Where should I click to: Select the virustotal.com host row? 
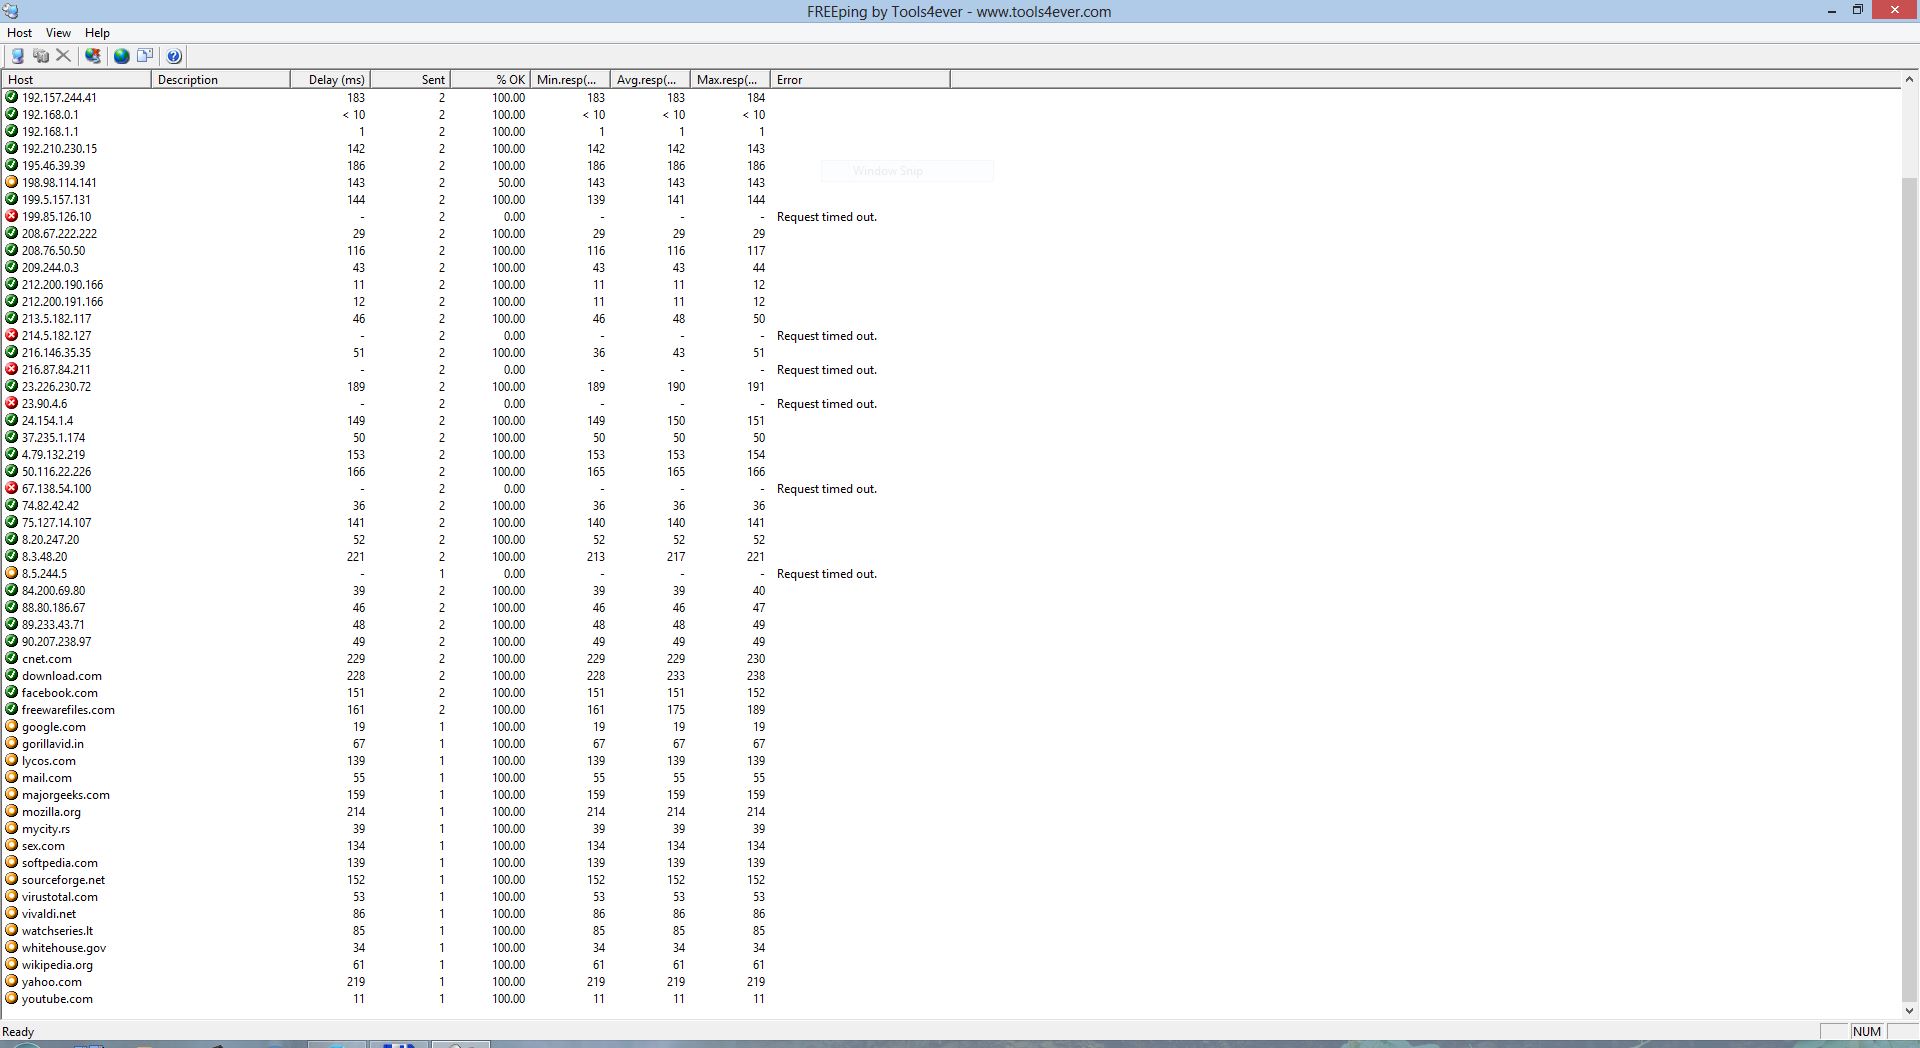click(475, 896)
